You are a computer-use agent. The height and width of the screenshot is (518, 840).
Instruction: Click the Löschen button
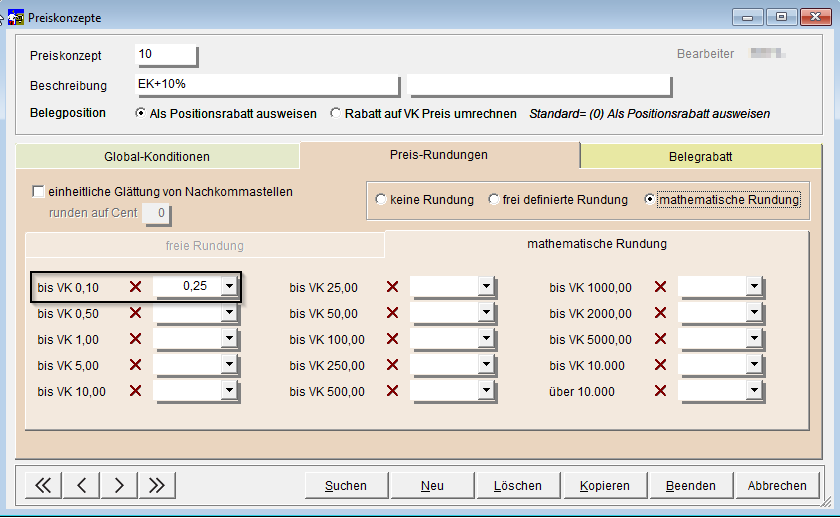518,485
